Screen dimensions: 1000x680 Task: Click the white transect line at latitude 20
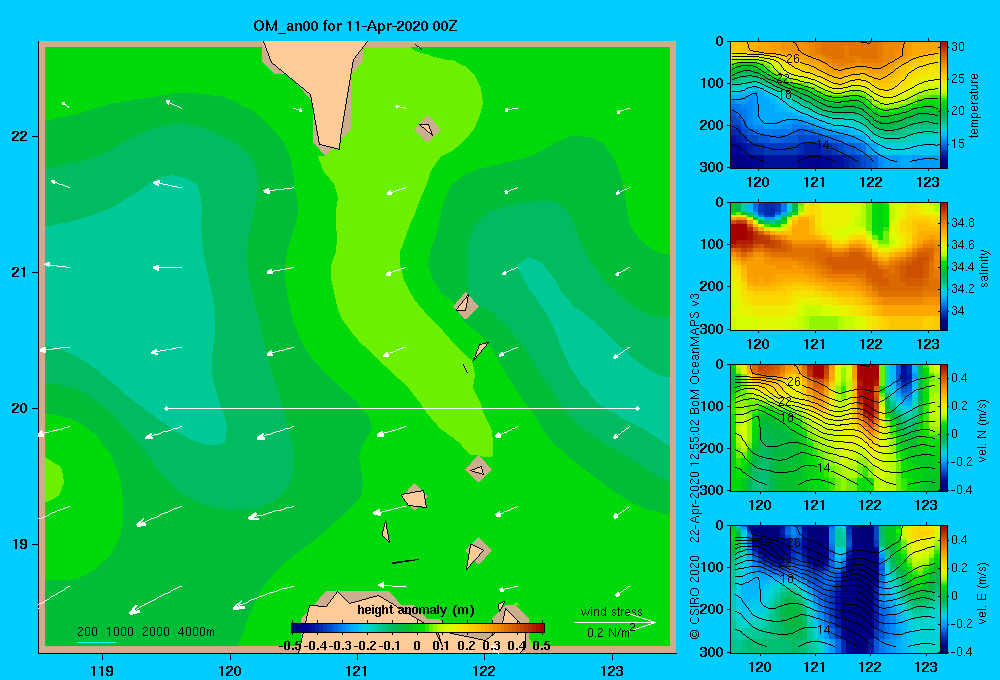(402, 408)
